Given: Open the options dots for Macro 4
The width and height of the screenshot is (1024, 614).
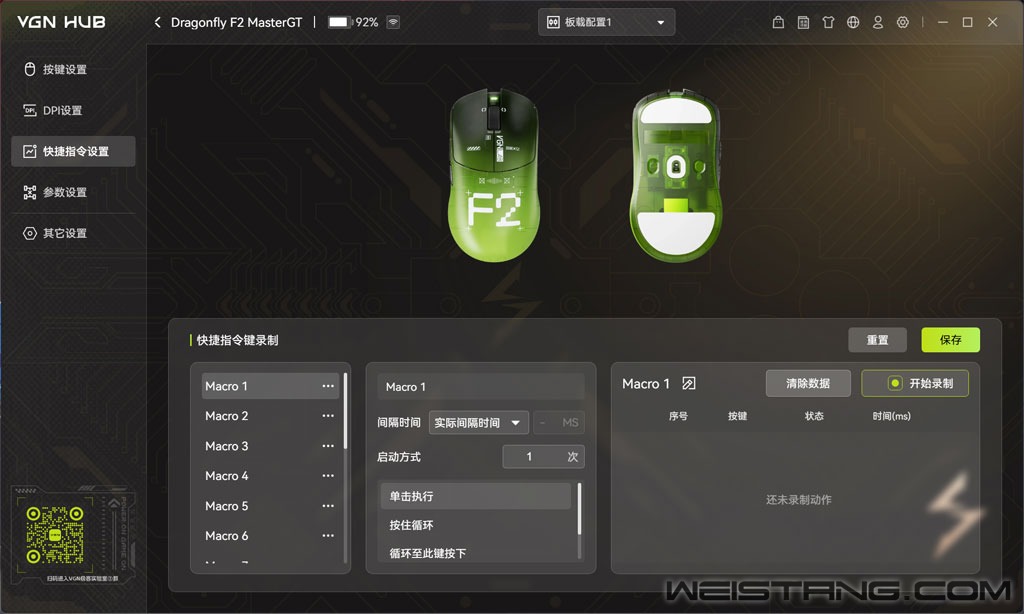Looking at the screenshot, I should coord(328,476).
